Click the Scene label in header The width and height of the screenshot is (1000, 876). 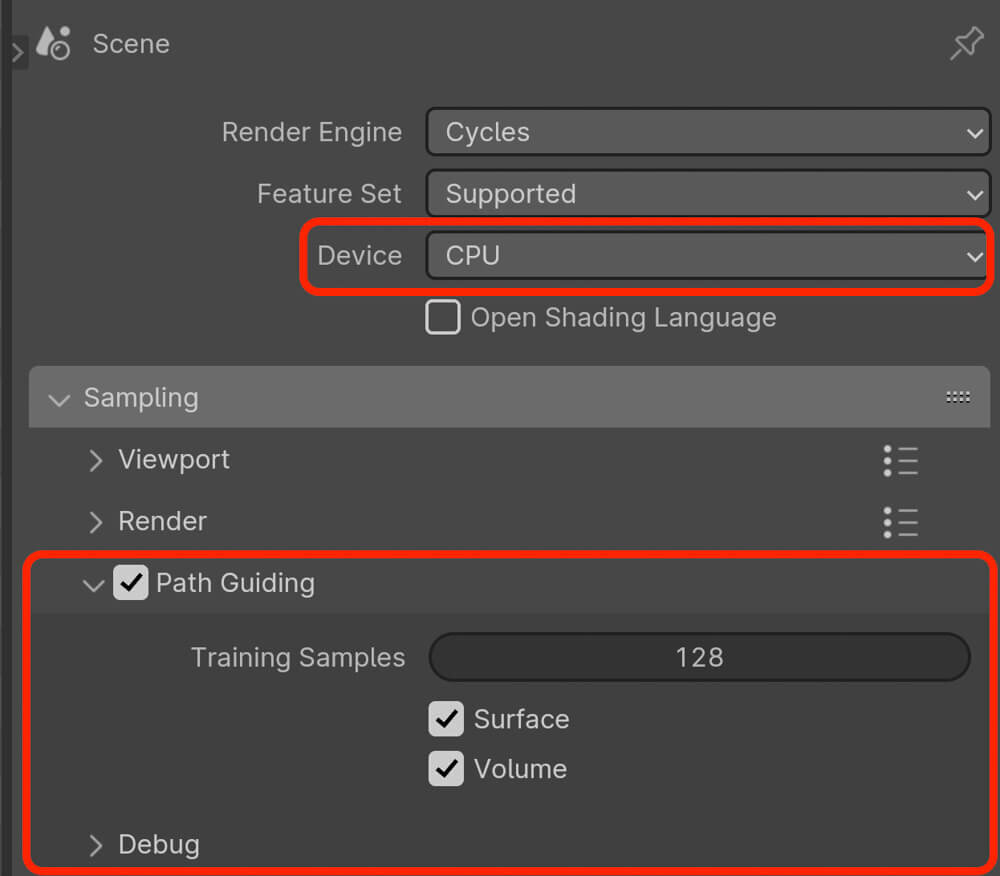(131, 44)
